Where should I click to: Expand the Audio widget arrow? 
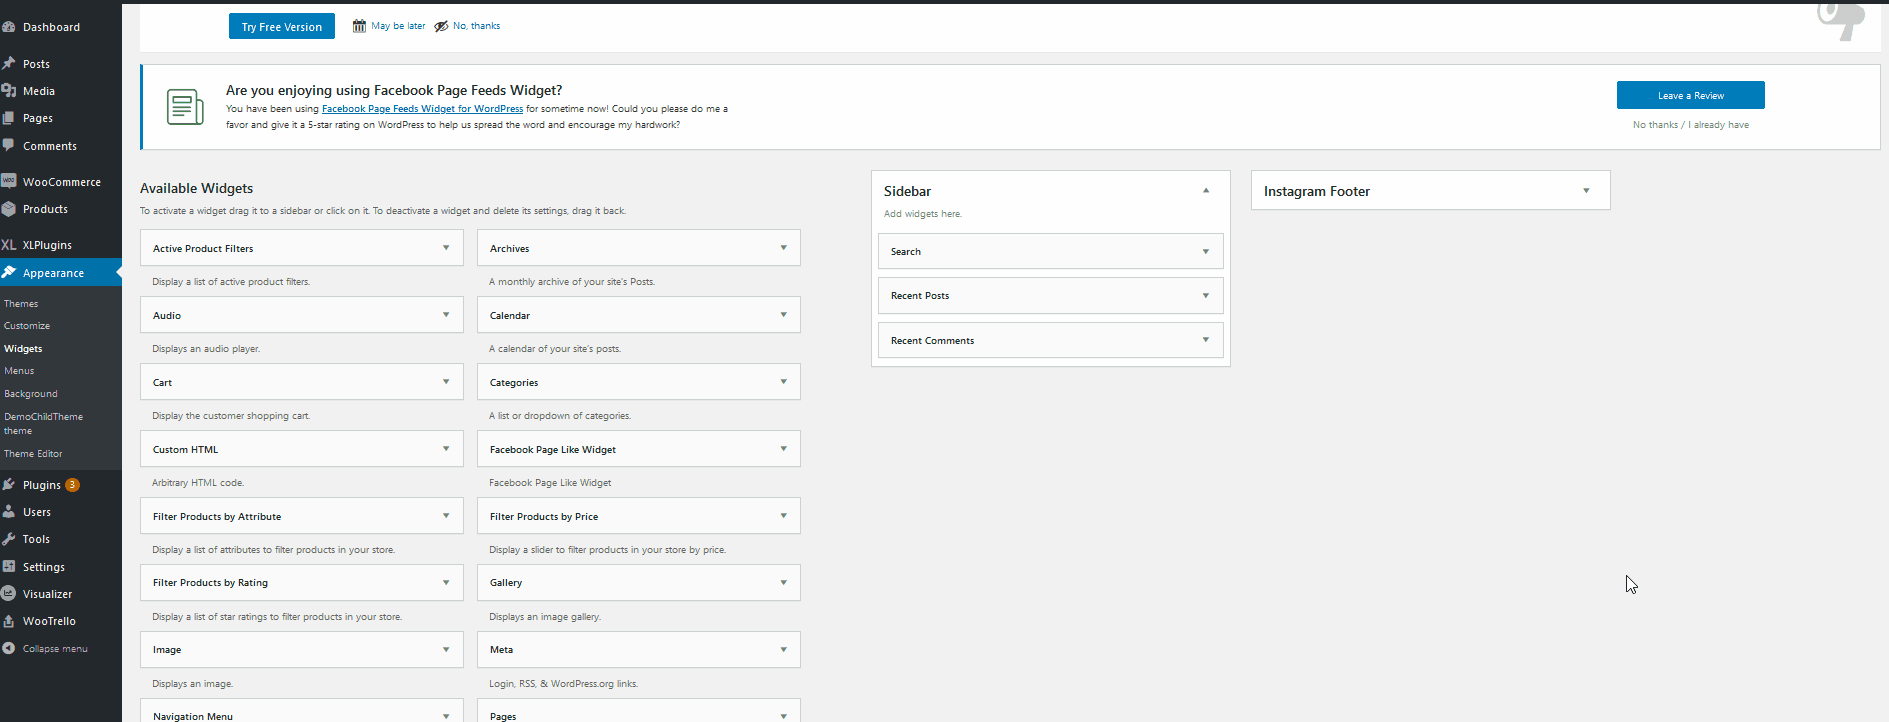(446, 315)
